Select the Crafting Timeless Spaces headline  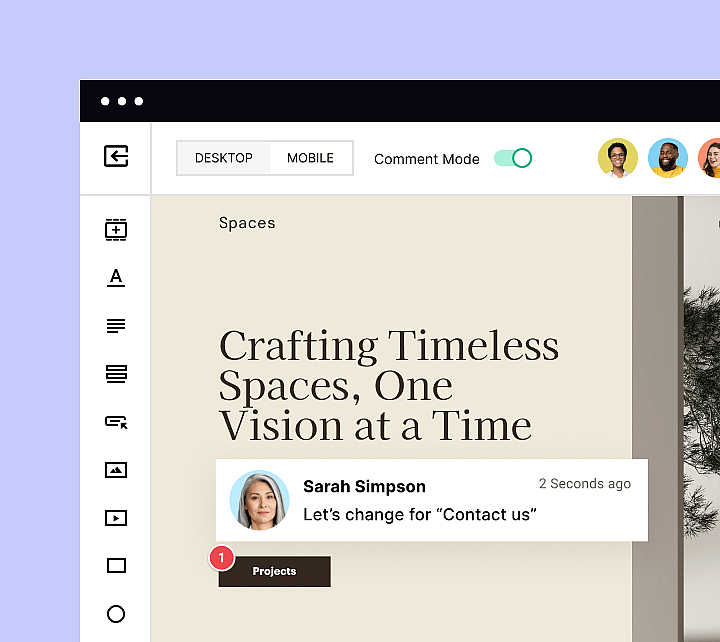pyautogui.click(x=388, y=386)
